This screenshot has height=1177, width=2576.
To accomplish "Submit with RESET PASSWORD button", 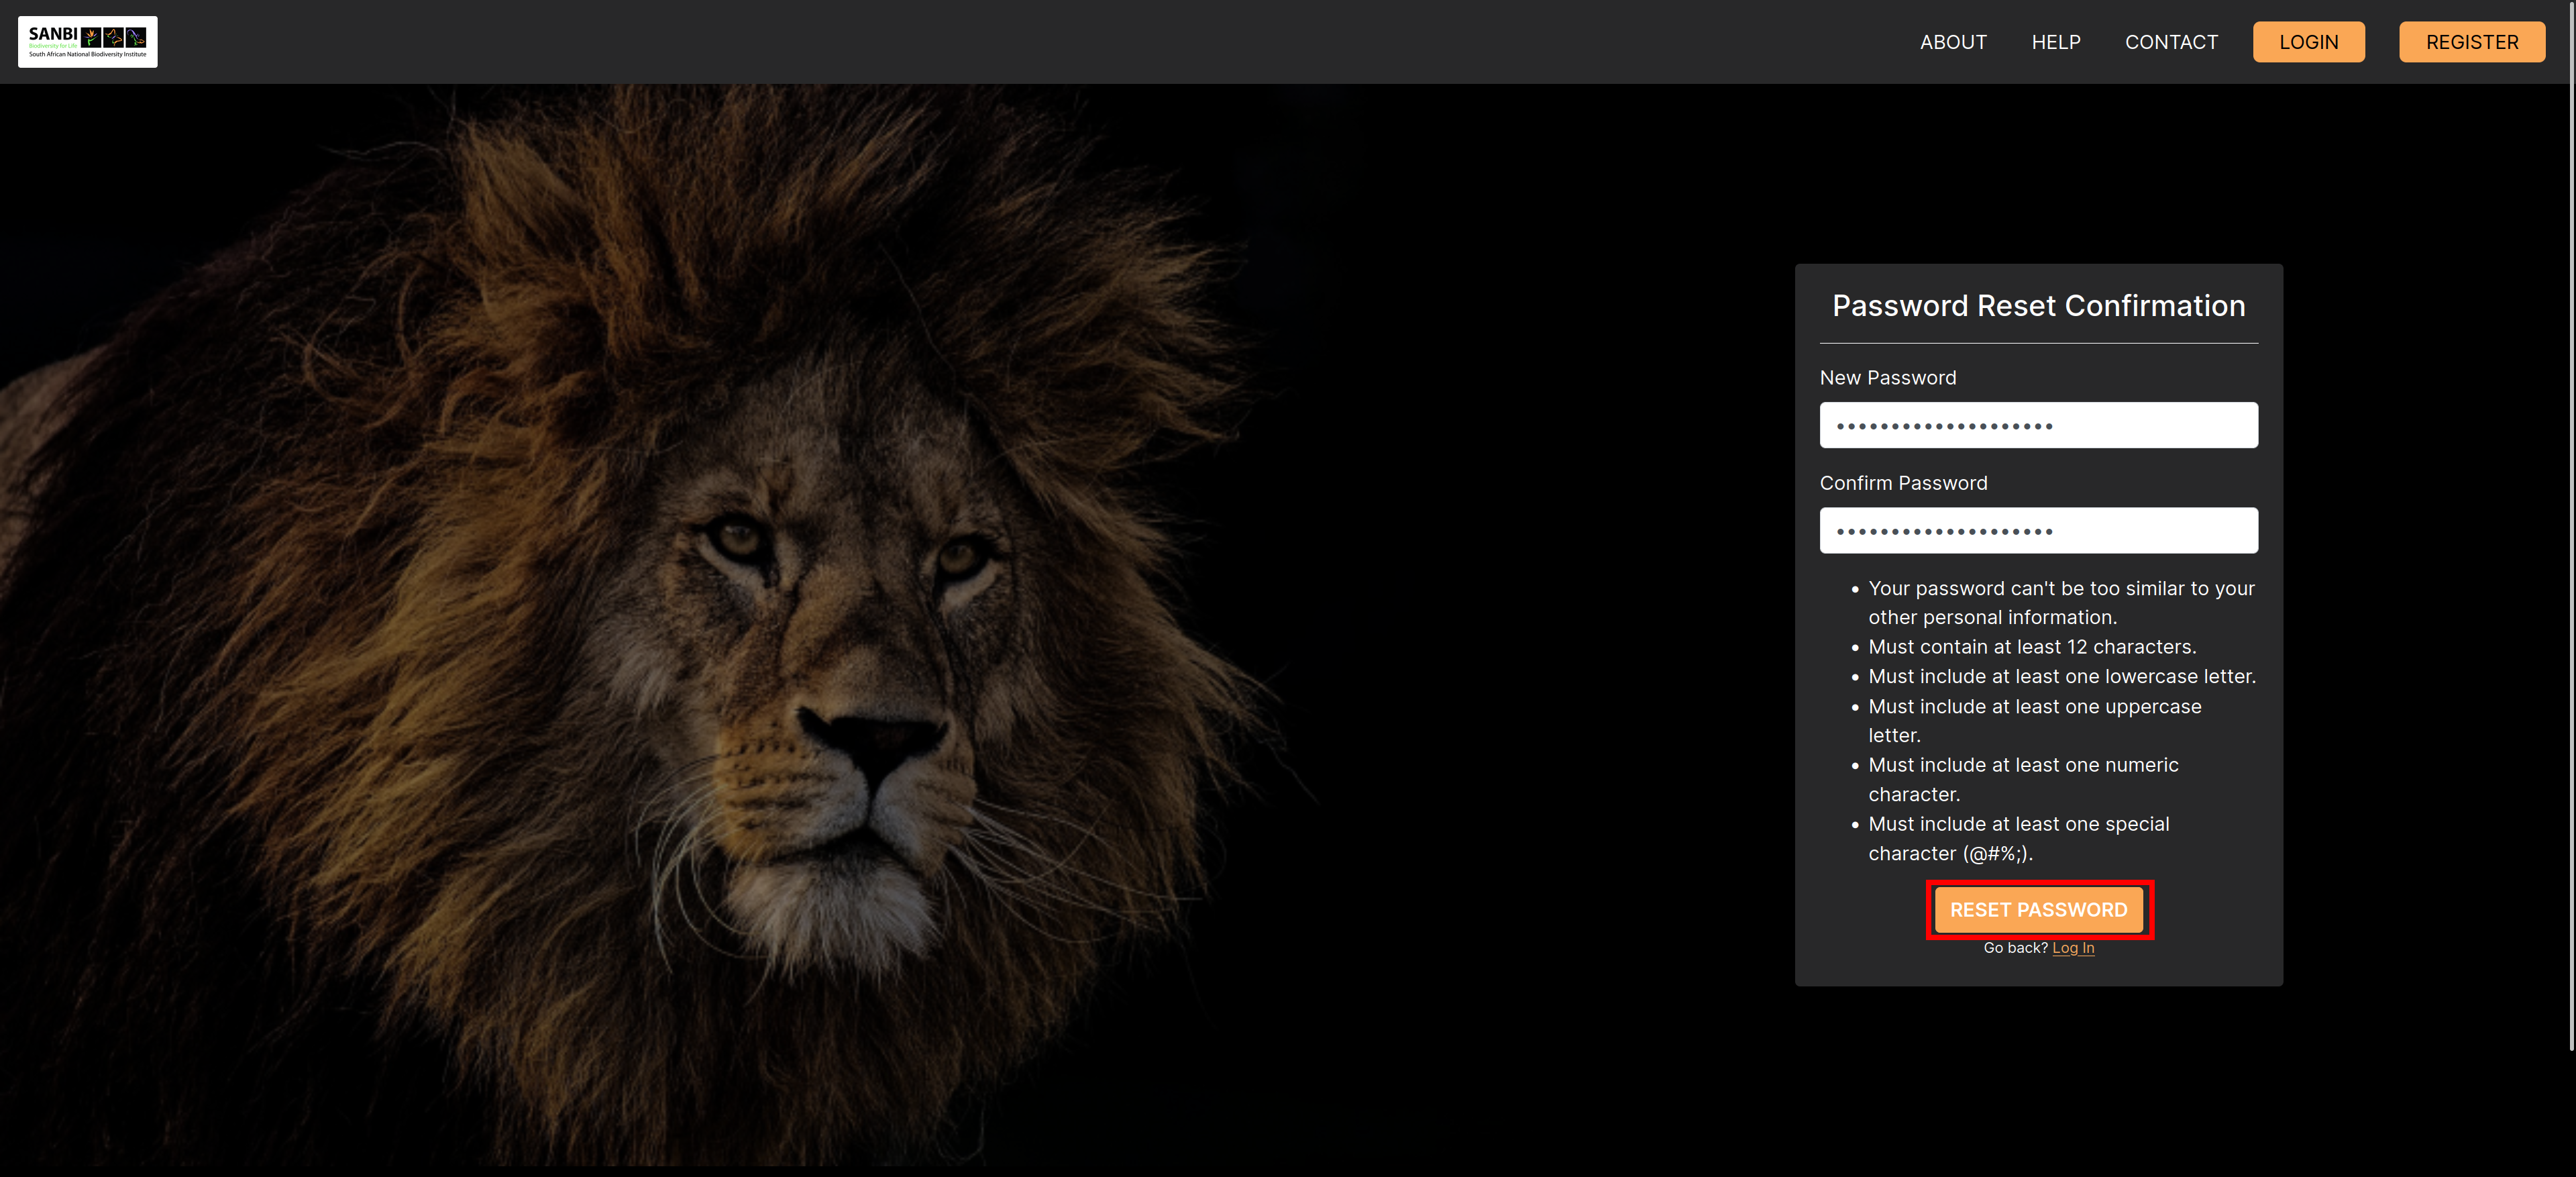I will click(x=2038, y=910).
